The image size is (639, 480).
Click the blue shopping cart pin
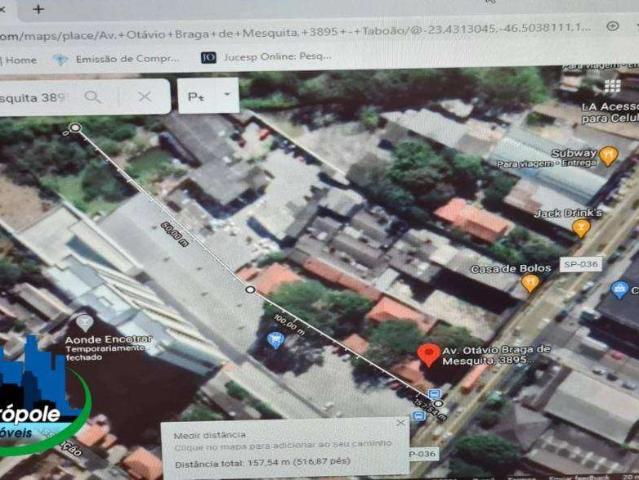[x=275, y=340]
